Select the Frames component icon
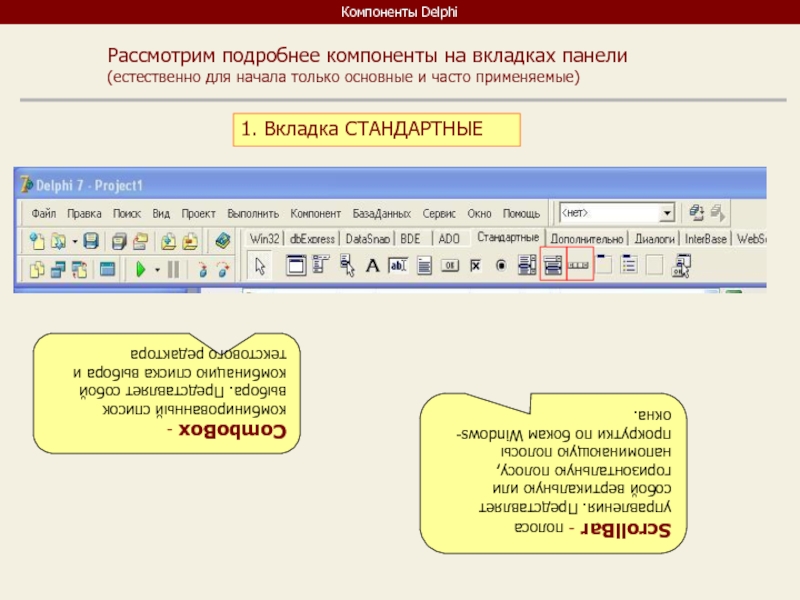This screenshot has width=800, height=600. click(296, 265)
